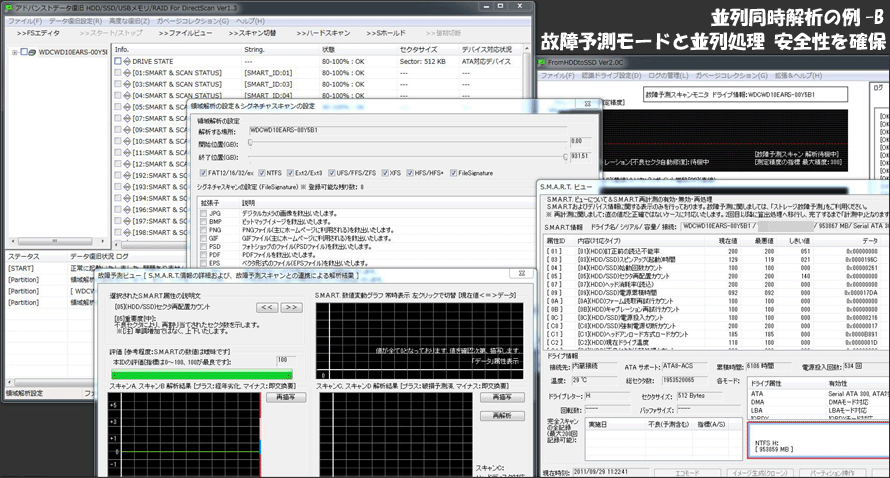Screen dimensions: 890x478
Task: Click [194:SMART row diamond icon
Action: pos(127,198)
